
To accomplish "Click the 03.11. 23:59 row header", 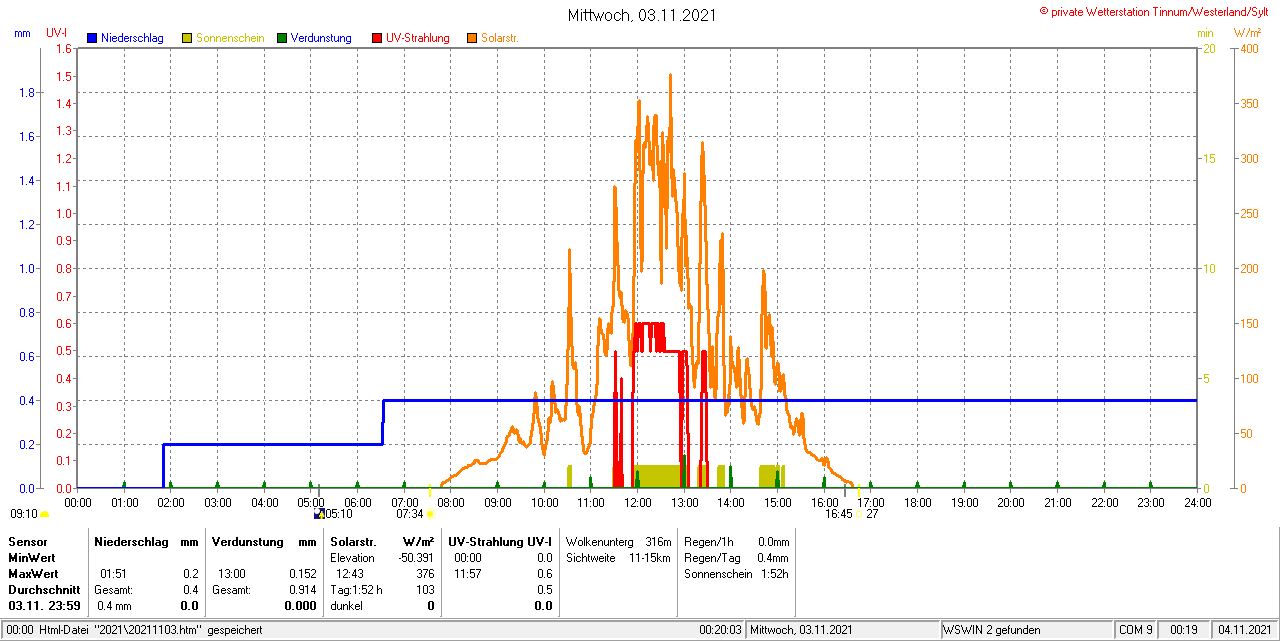I will pyautogui.click(x=45, y=606).
